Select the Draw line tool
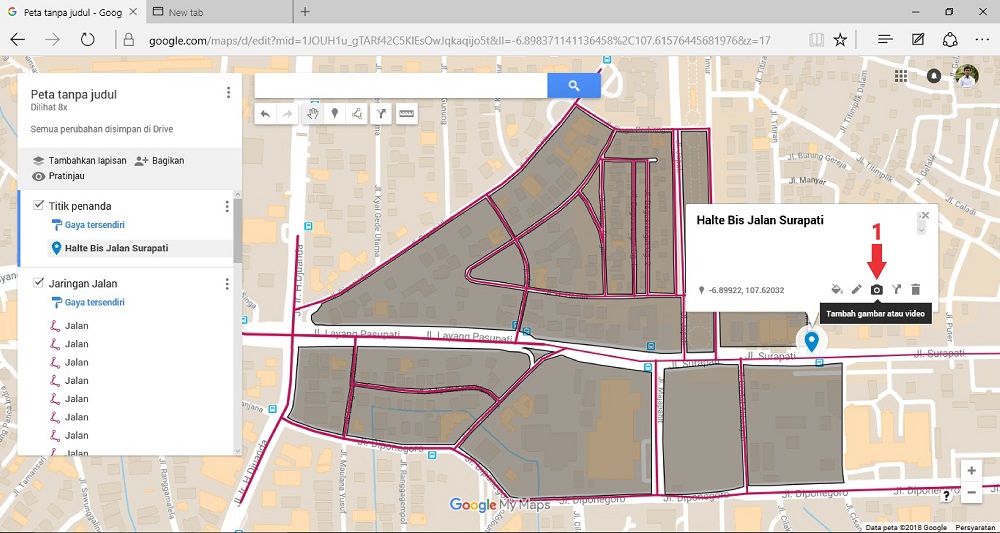Viewport: 1000px width, 533px height. tap(357, 114)
